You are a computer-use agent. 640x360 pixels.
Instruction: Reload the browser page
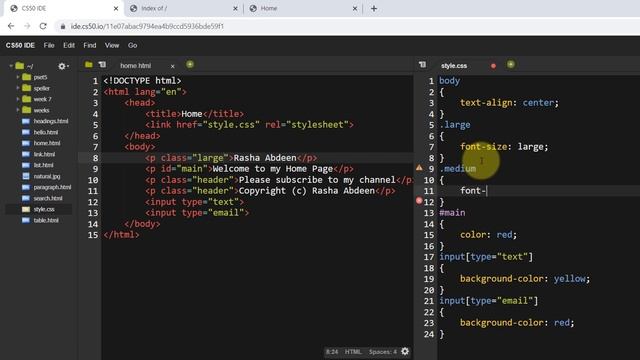[x=43, y=26]
